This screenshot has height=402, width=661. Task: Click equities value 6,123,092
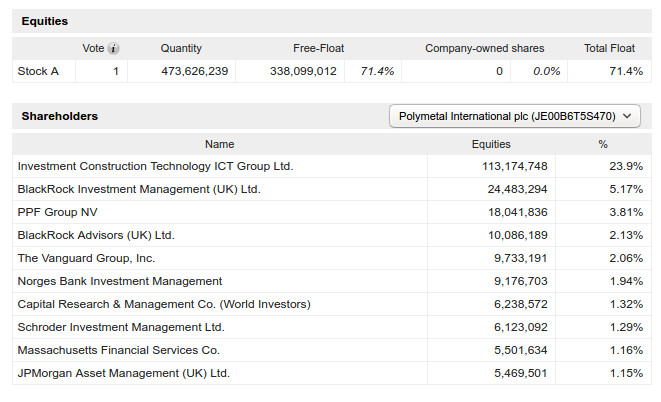521,327
